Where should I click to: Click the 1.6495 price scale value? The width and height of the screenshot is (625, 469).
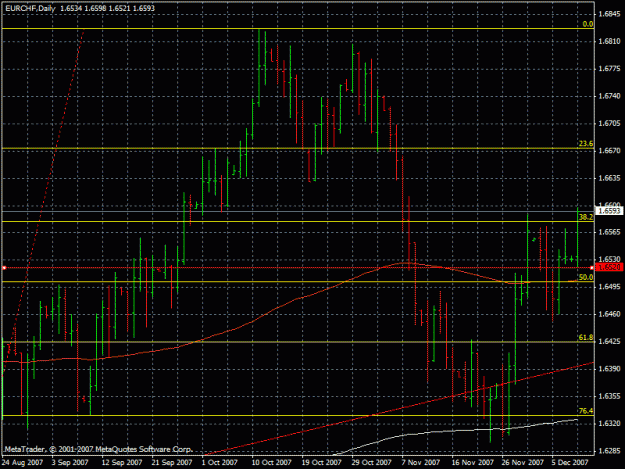click(x=610, y=287)
